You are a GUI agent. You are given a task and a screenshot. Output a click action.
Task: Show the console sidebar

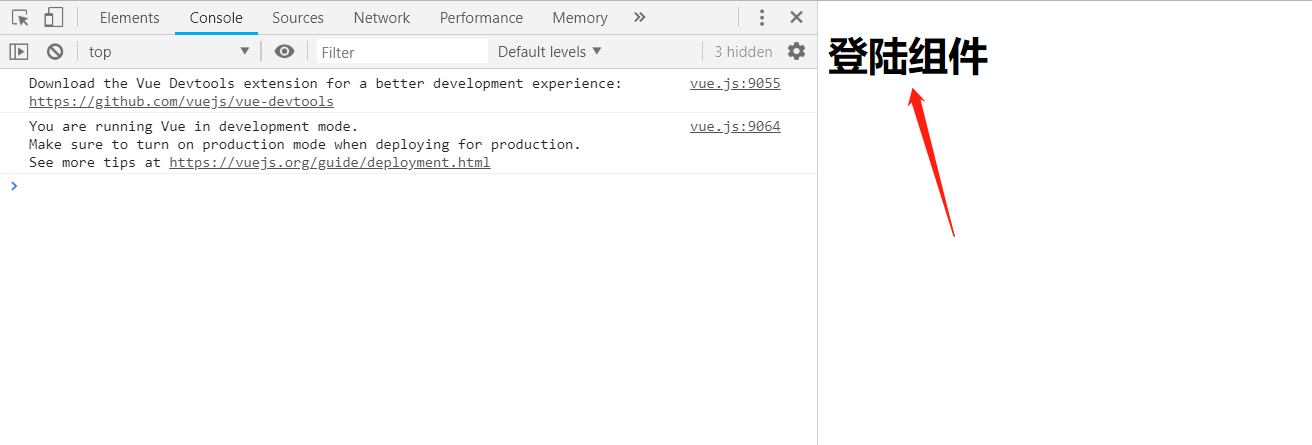coord(18,51)
